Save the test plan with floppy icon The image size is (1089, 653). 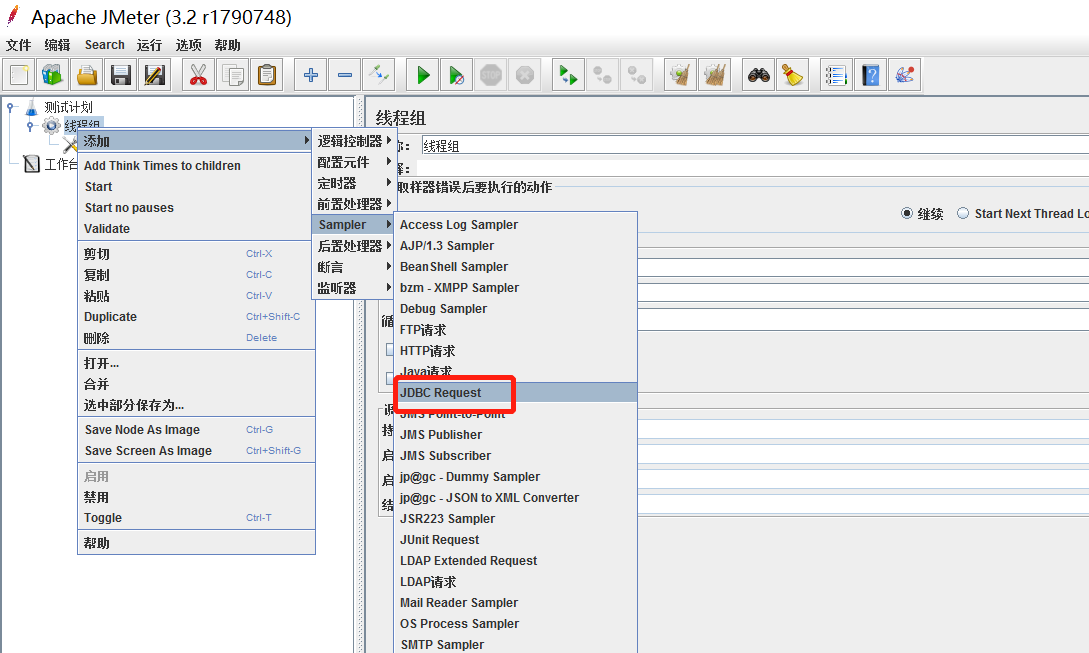point(121,75)
